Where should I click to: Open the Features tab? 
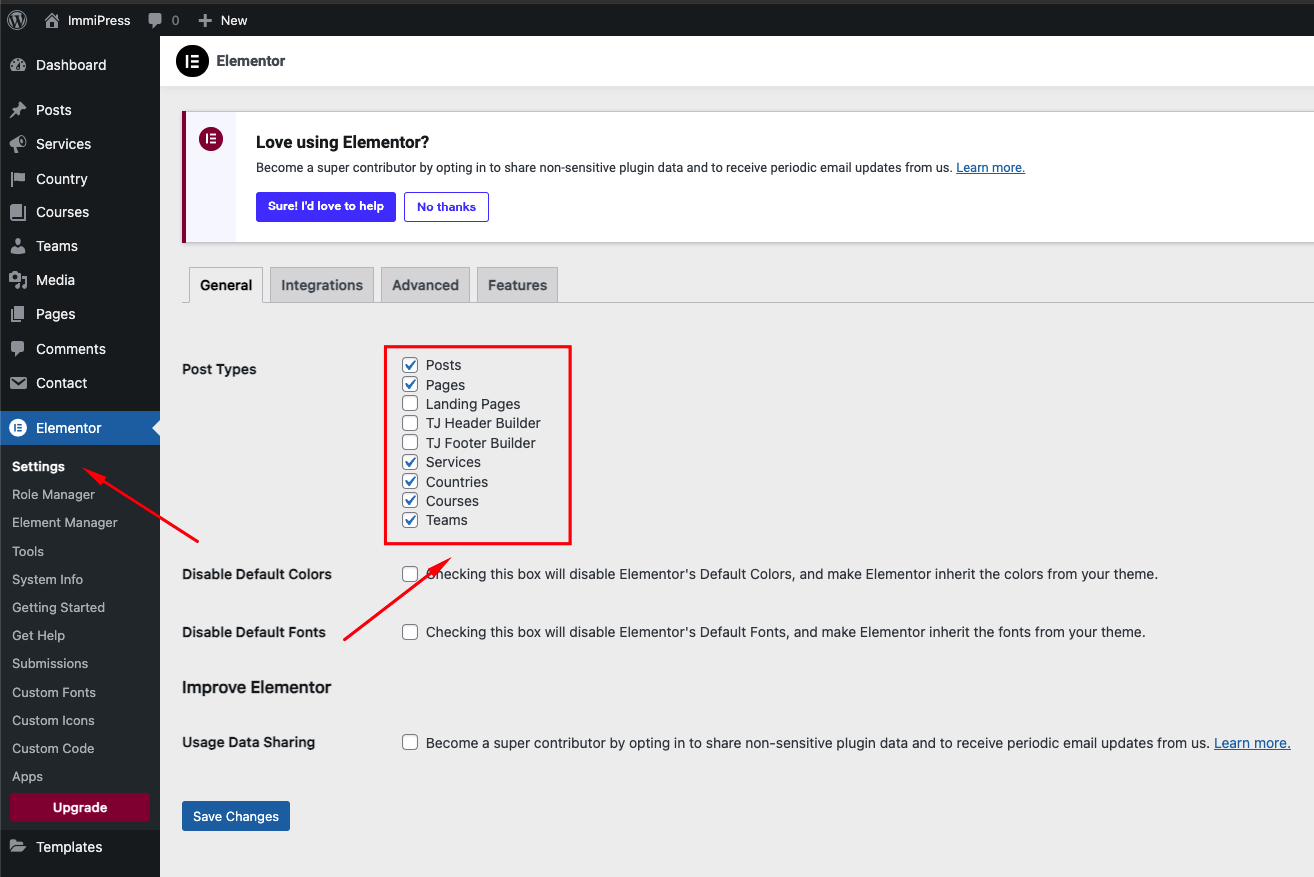[x=517, y=285]
